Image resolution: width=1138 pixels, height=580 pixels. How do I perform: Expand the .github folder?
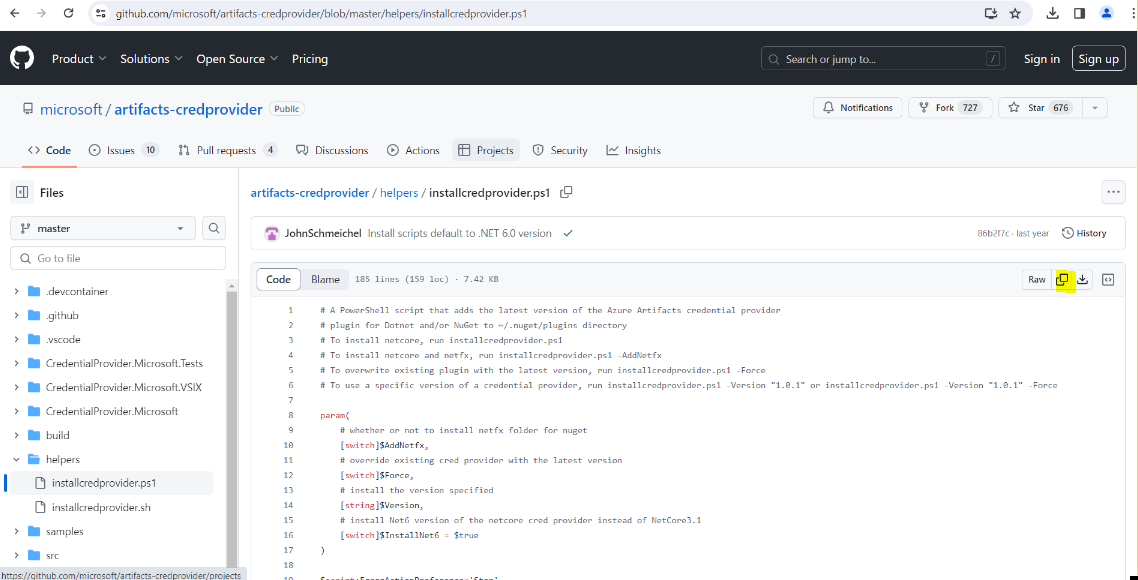tap(17, 316)
